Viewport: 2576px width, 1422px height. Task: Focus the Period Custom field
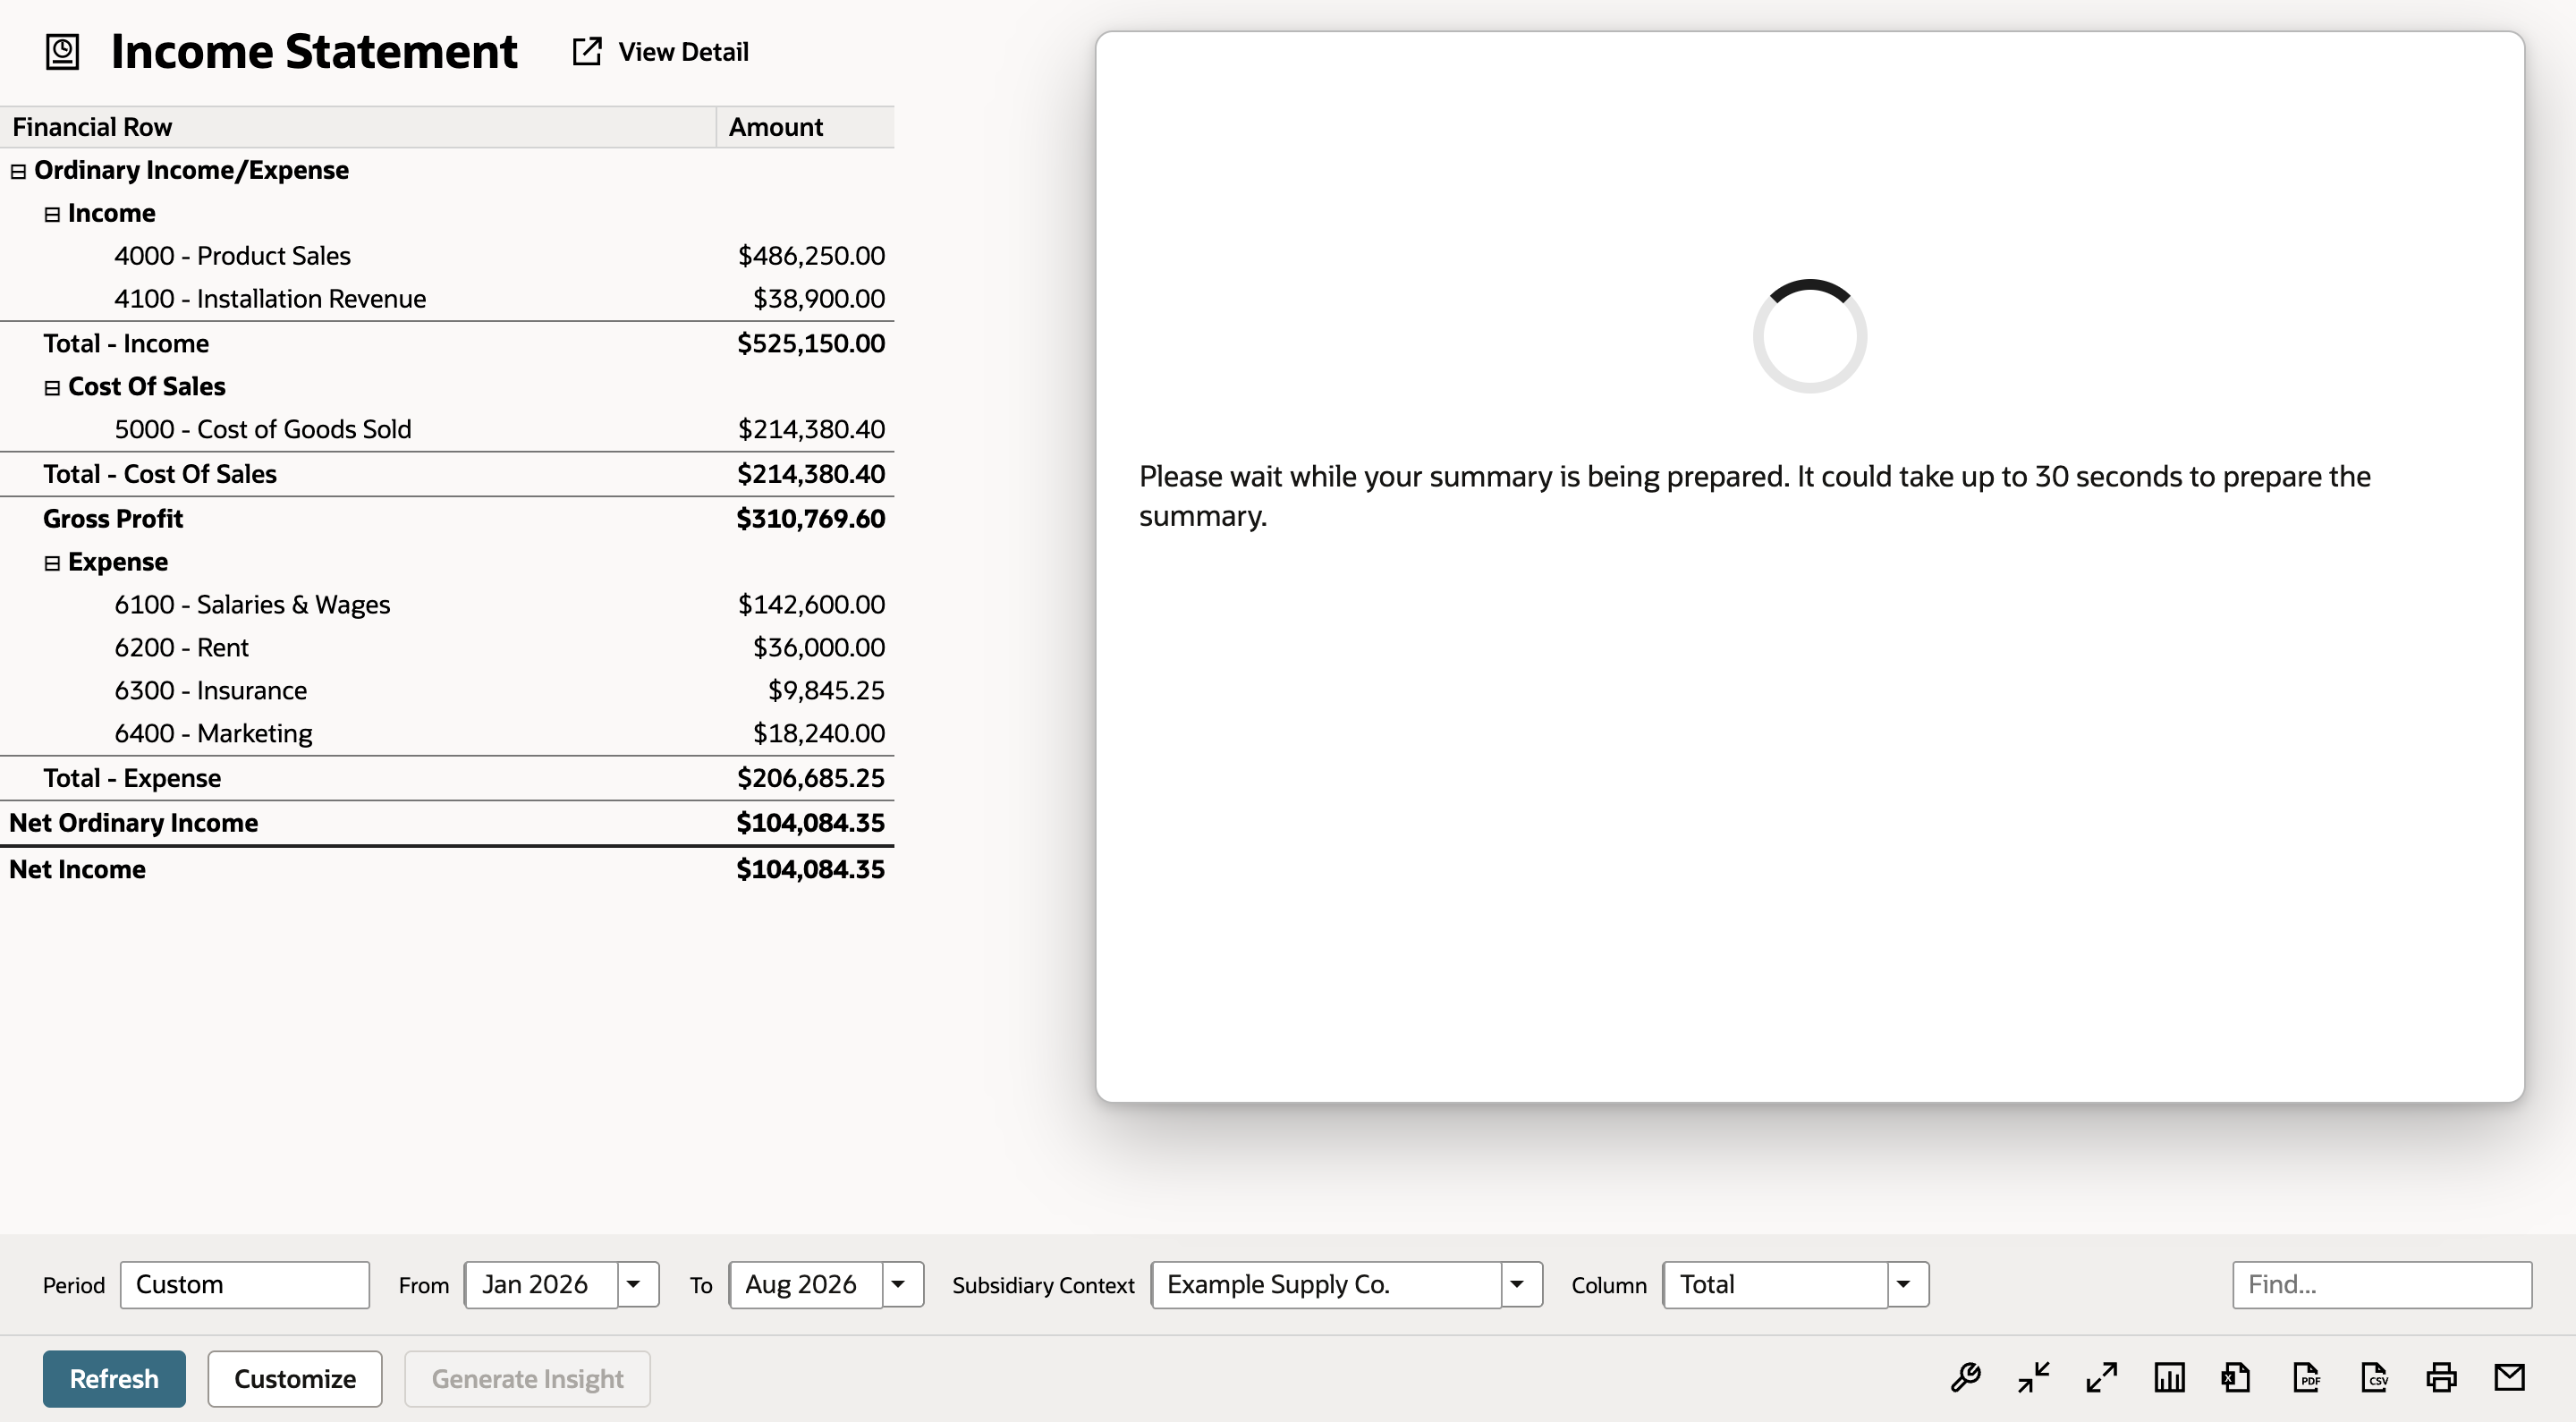tap(245, 1285)
